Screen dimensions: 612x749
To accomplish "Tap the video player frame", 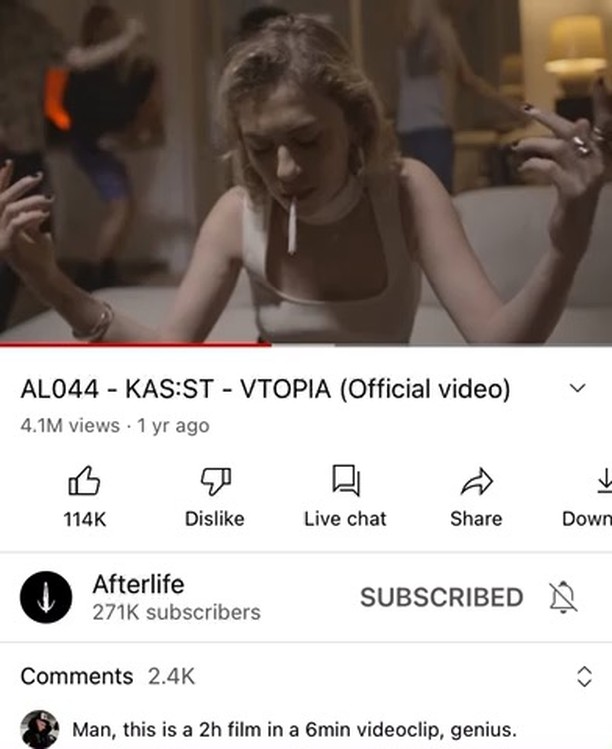I will (x=306, y=171).
